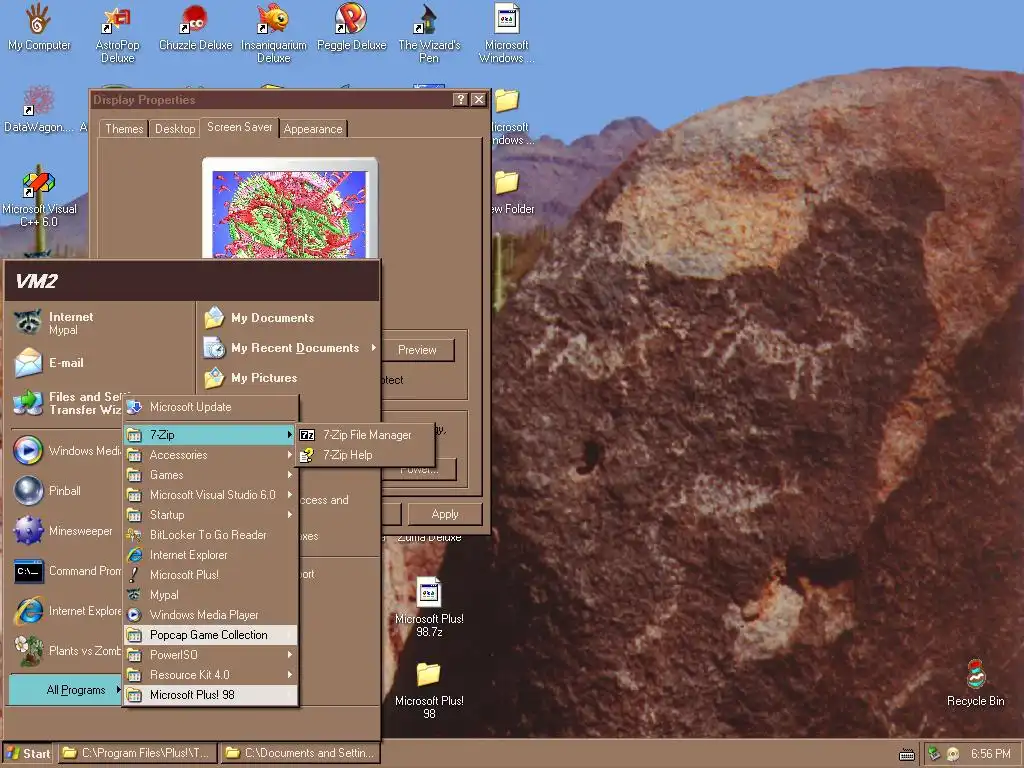Expand the Games submenu
Image resolution: width=1024 pixels, height=768 pixels.
point(210,475)
